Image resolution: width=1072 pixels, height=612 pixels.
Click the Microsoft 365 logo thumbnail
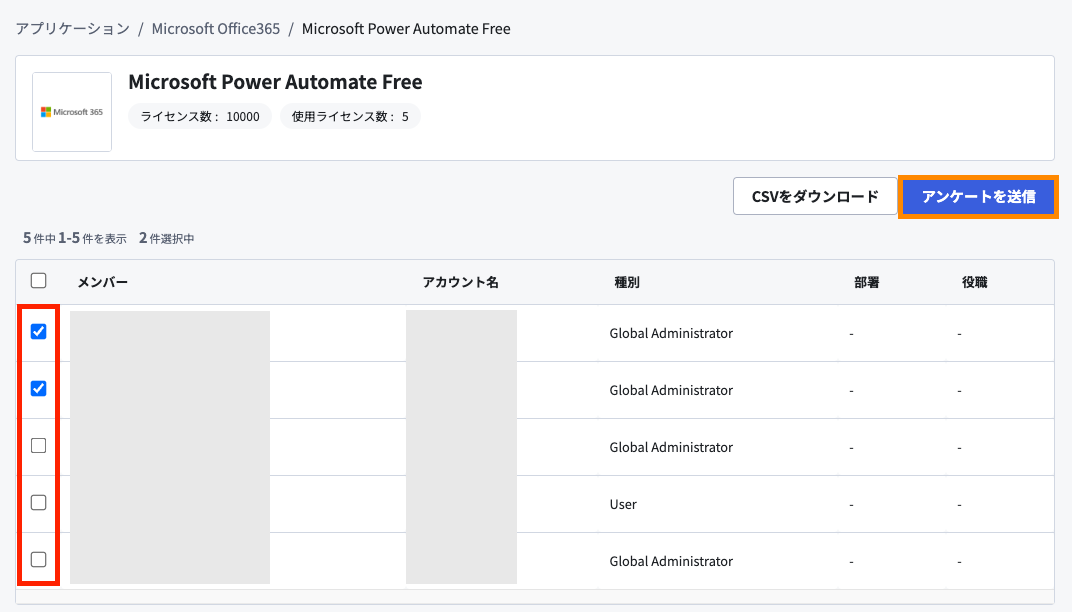click(x=72, y=111)
